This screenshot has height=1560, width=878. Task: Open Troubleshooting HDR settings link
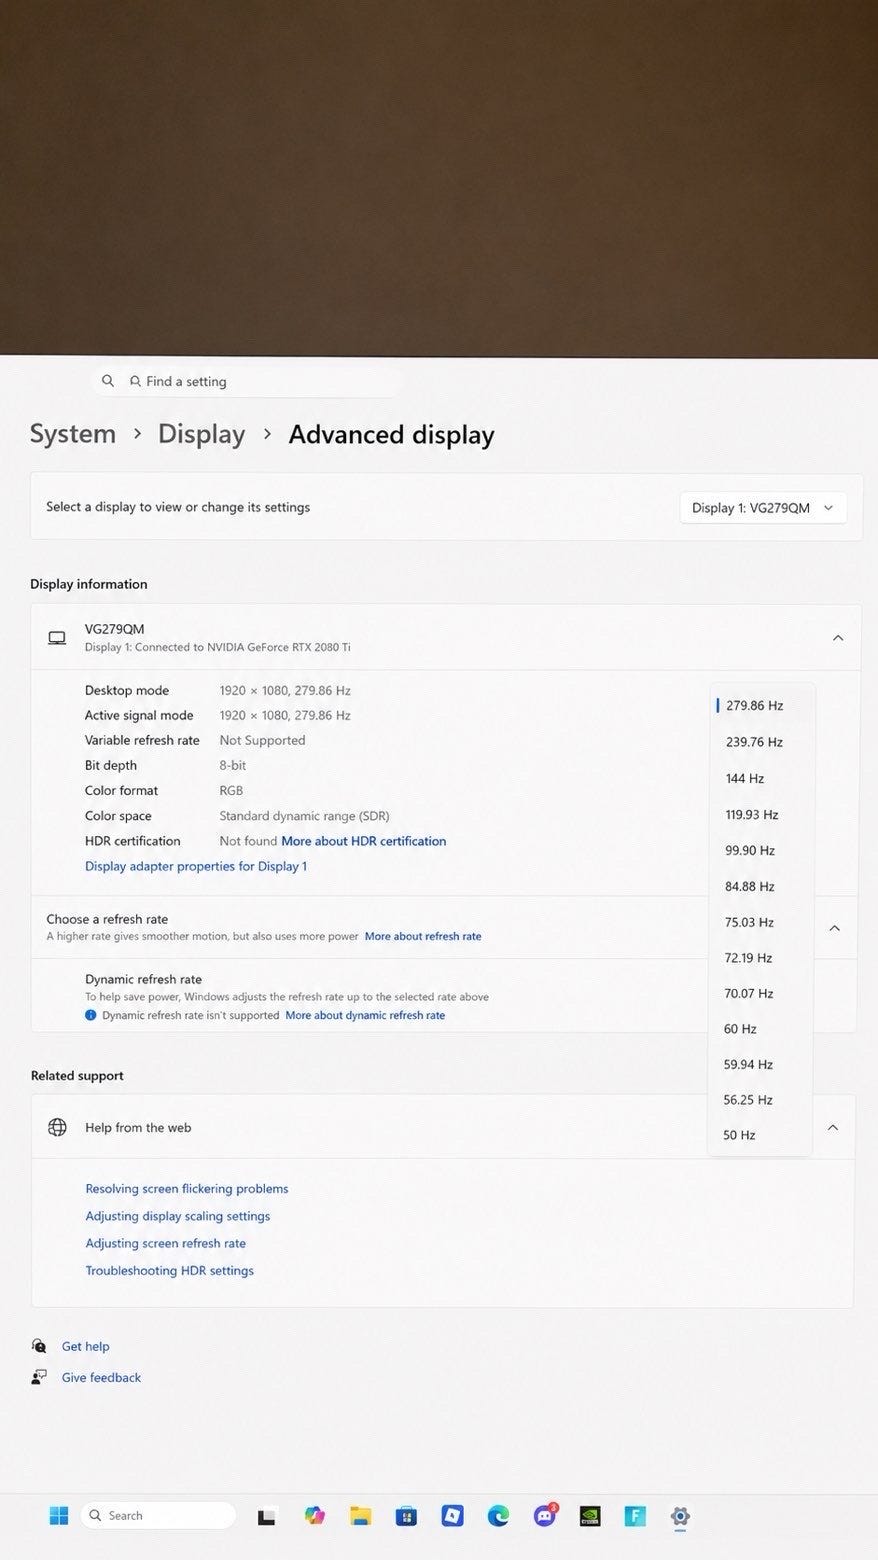click(170, 1271)
